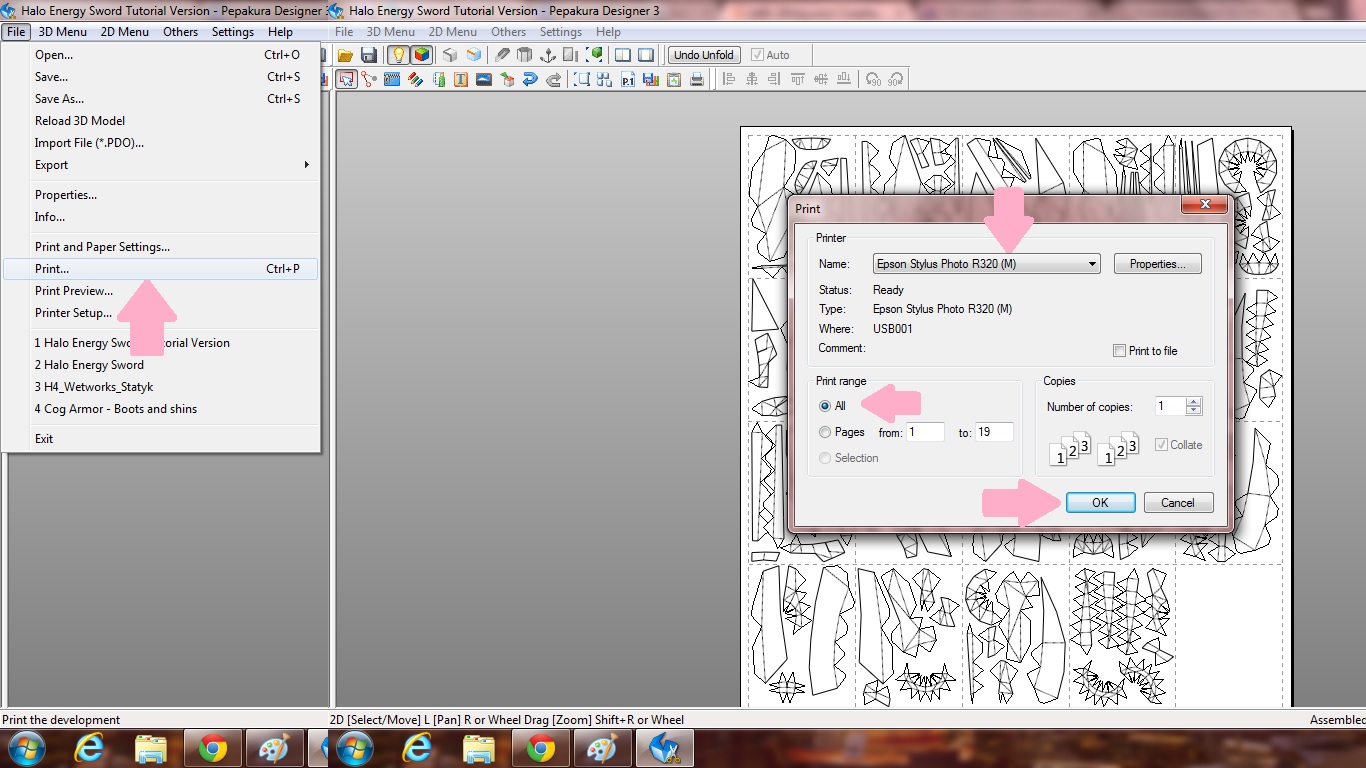
Task: Click the P.1 page number icon
Action: (x=628, y=80)
